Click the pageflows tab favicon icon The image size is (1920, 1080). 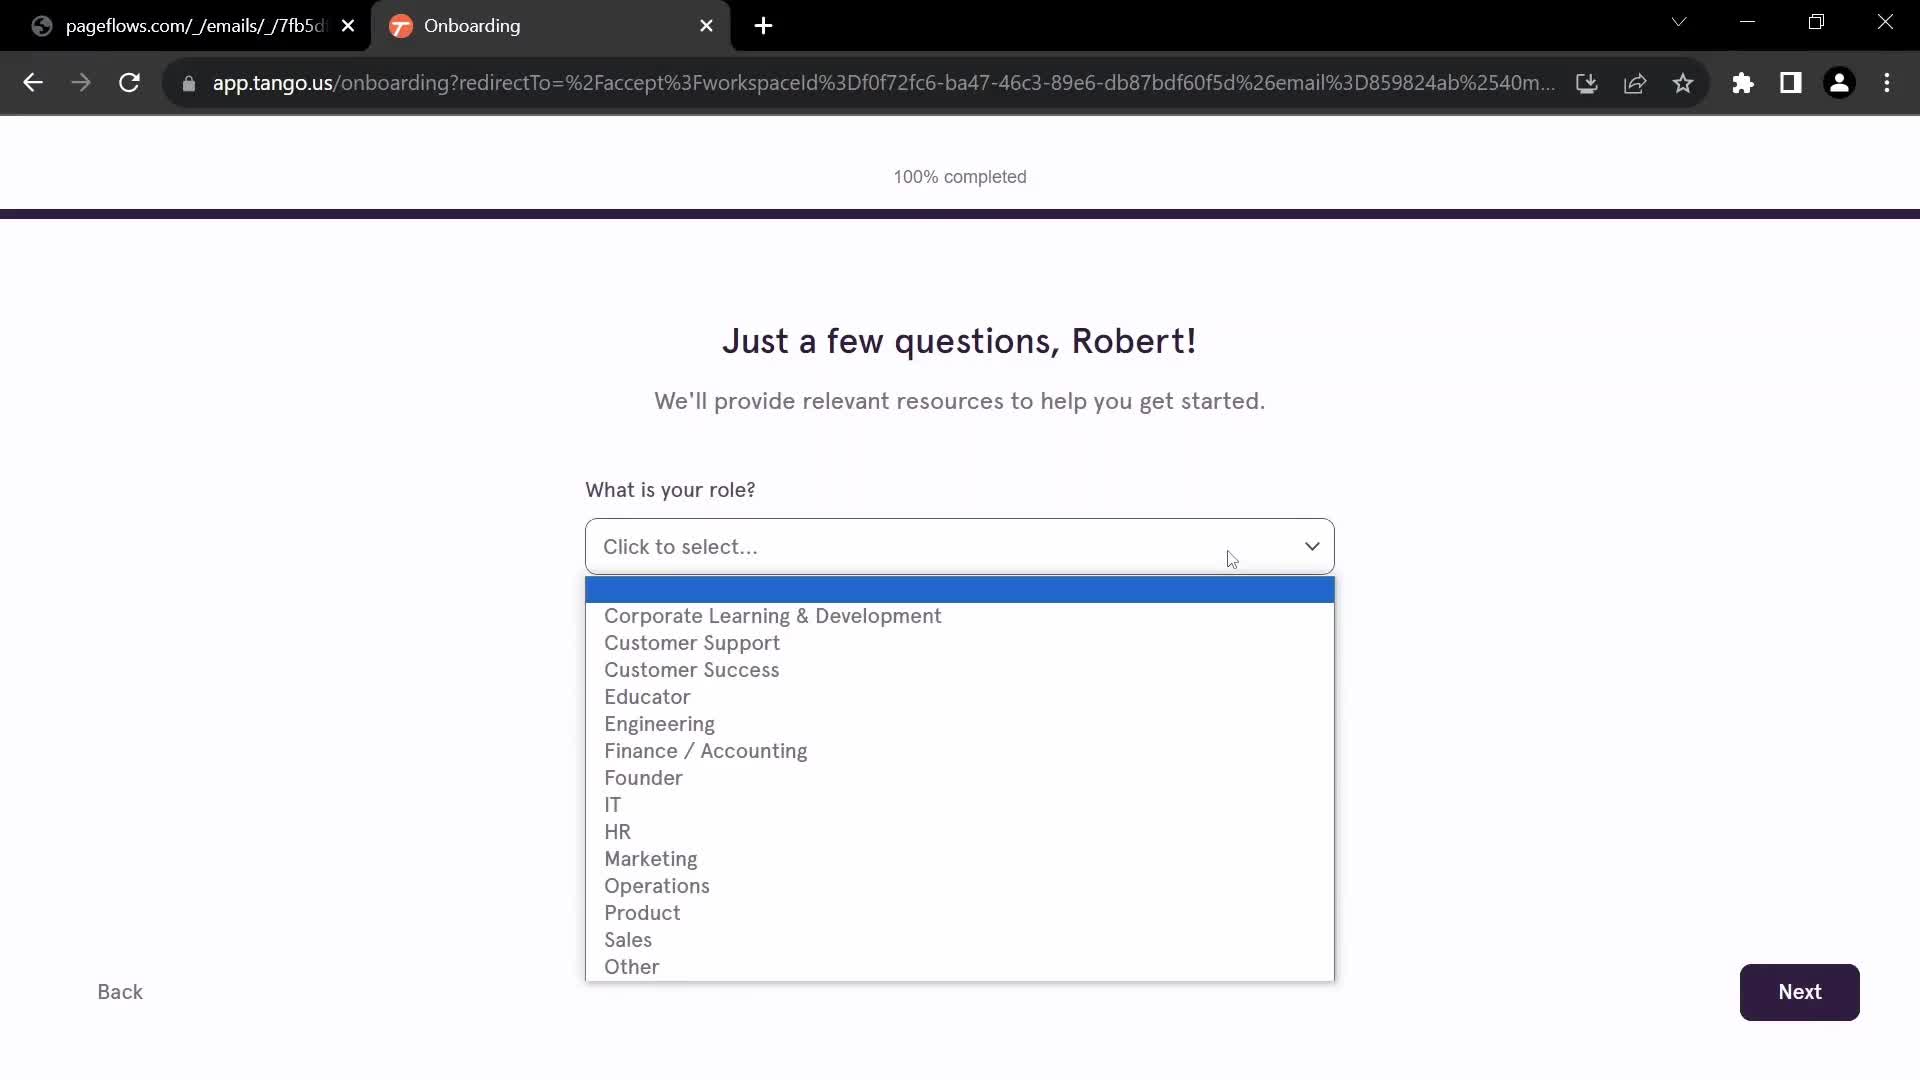coord(42,26)
